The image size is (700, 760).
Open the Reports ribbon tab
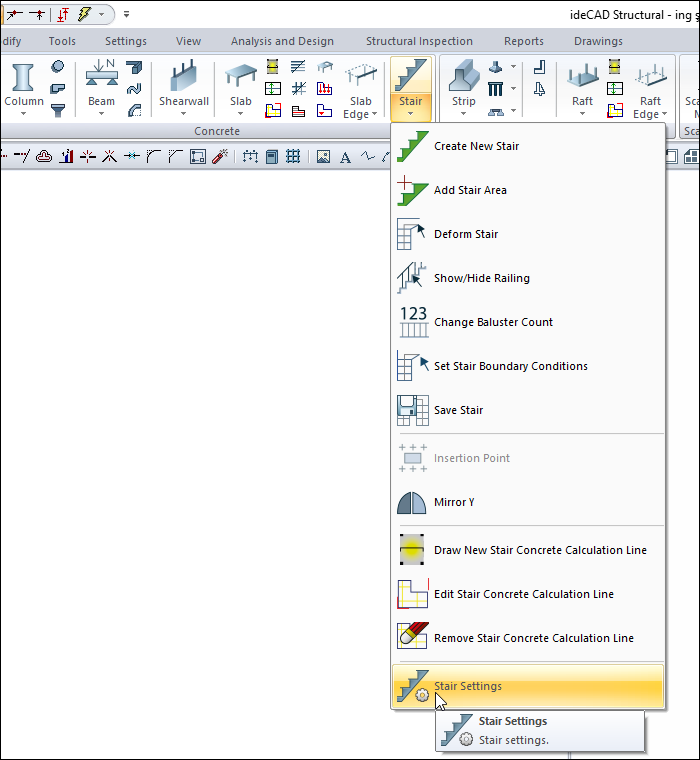pyautogui.click(x=524, y=41)
